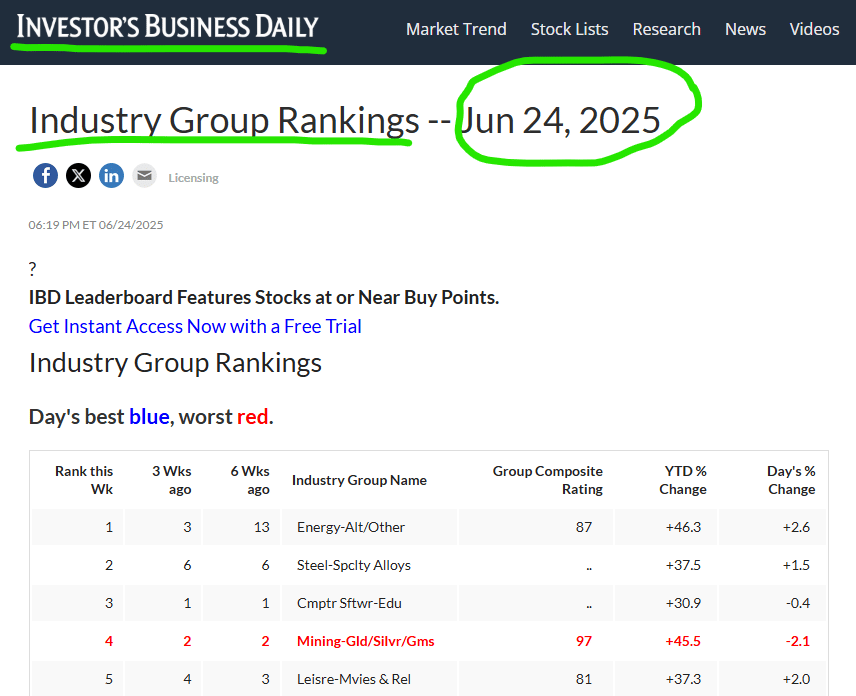Open Investor's Business Daily logo home
Image resolution: width=856 pixels, height=696 pixels.
click(167, 27)
